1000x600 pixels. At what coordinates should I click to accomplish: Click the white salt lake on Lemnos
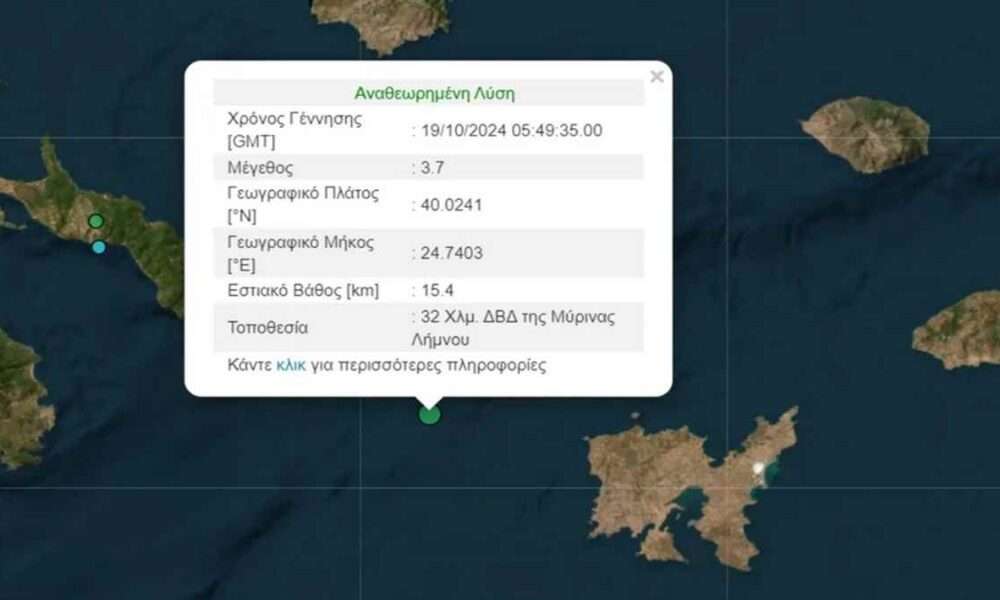tap(758, 469)
